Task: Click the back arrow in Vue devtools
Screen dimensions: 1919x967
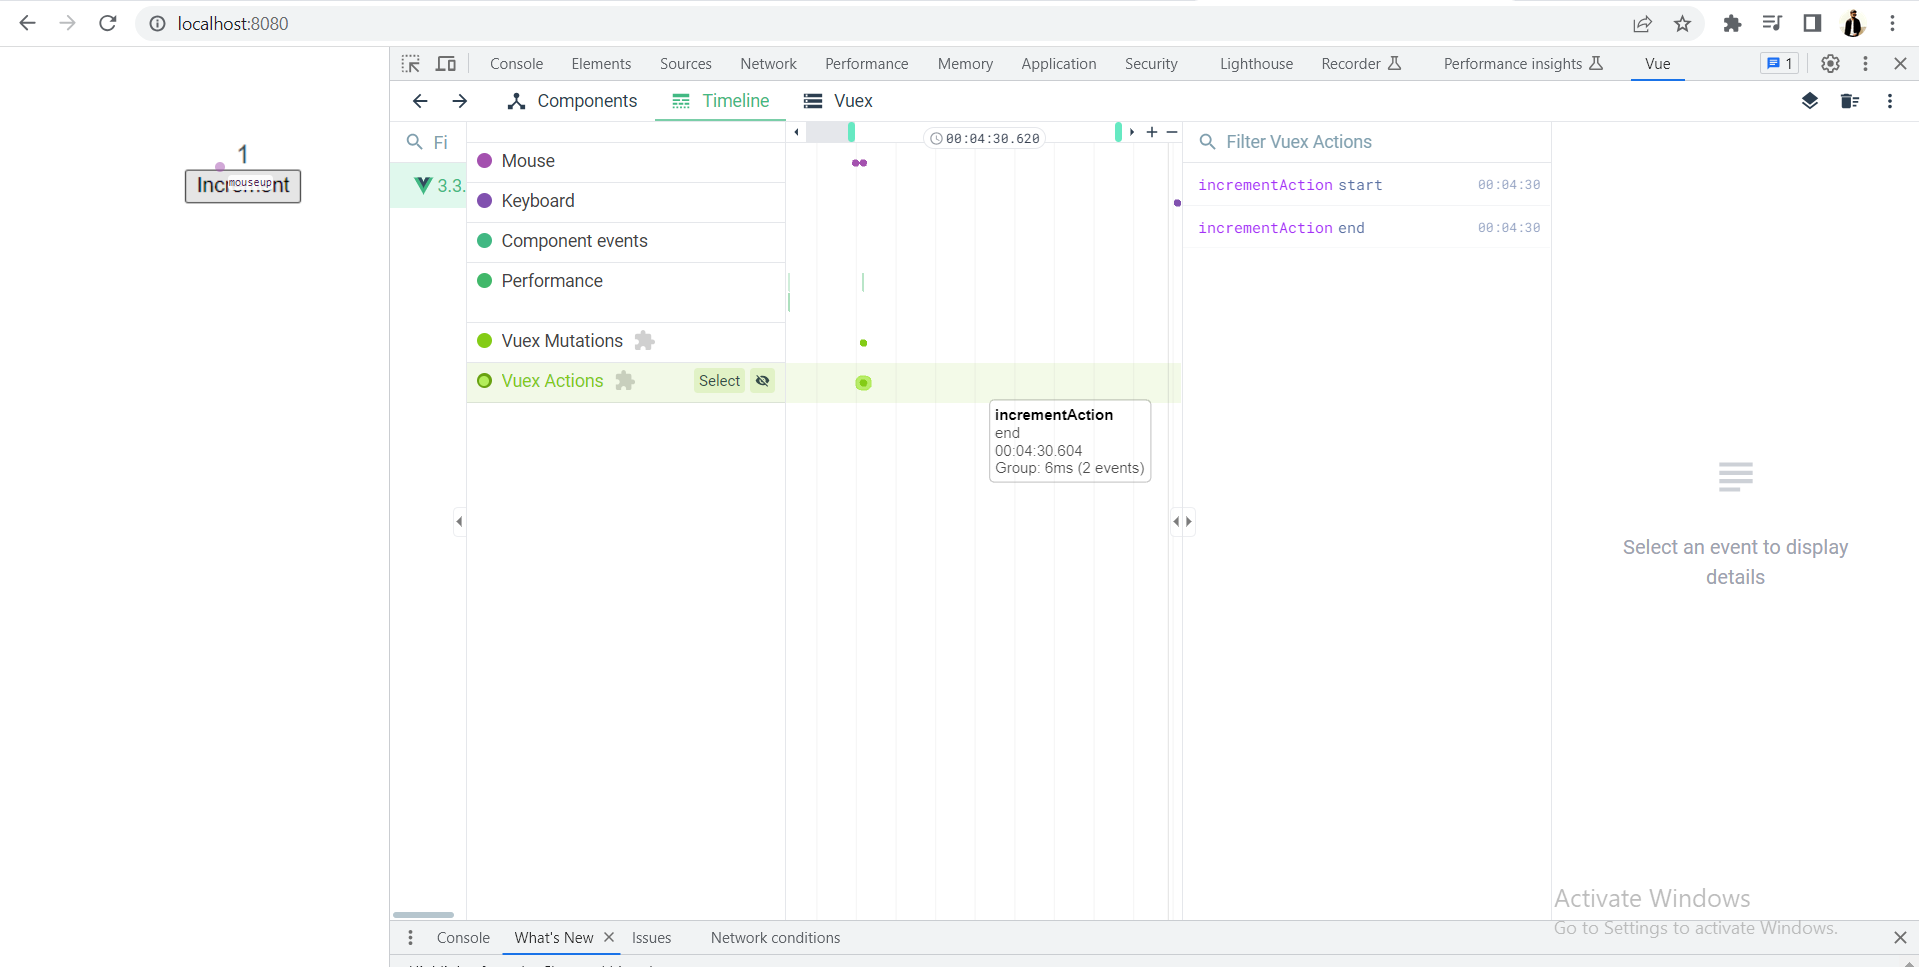Action: pyautogui.click(x=419, y=101)
